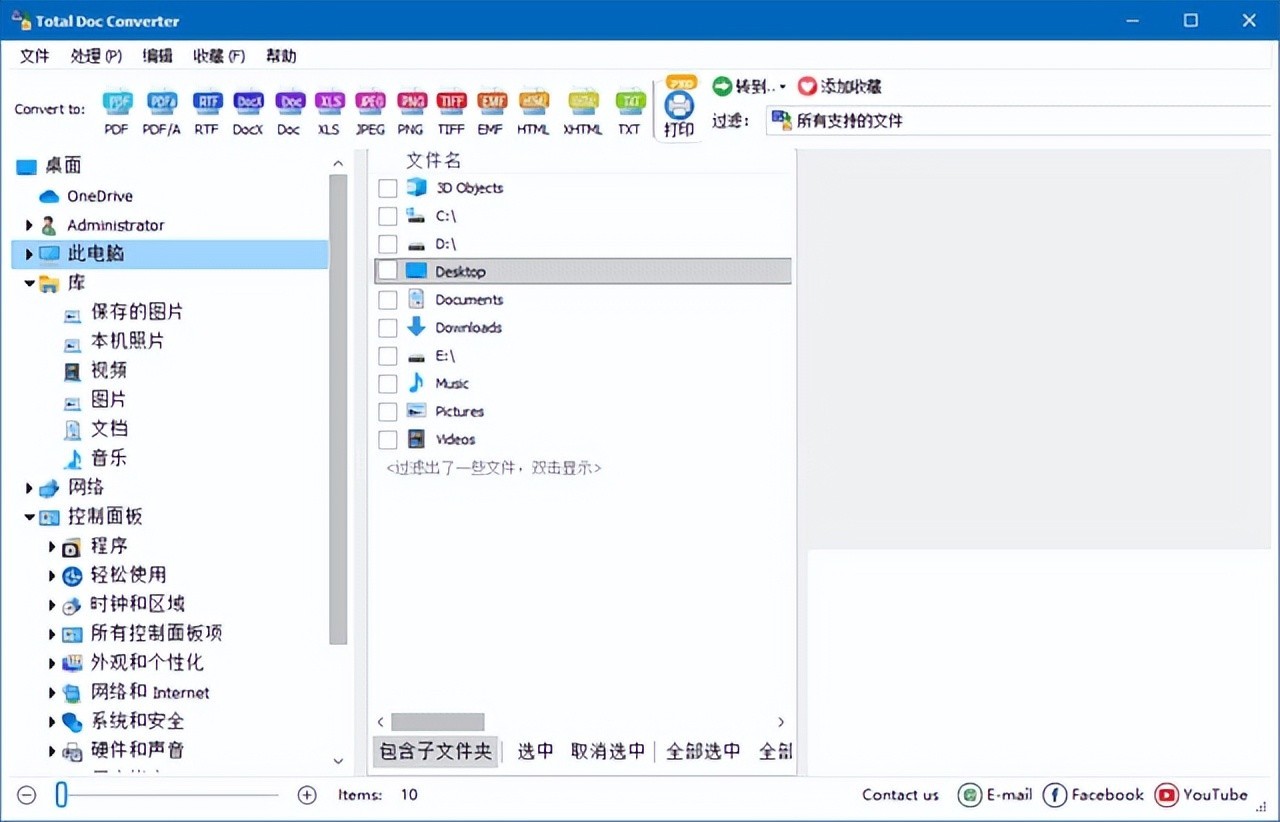Expand the 轻松使用 tree node
The height and width of the screenshot is (822, 1280).
[52, 575]
